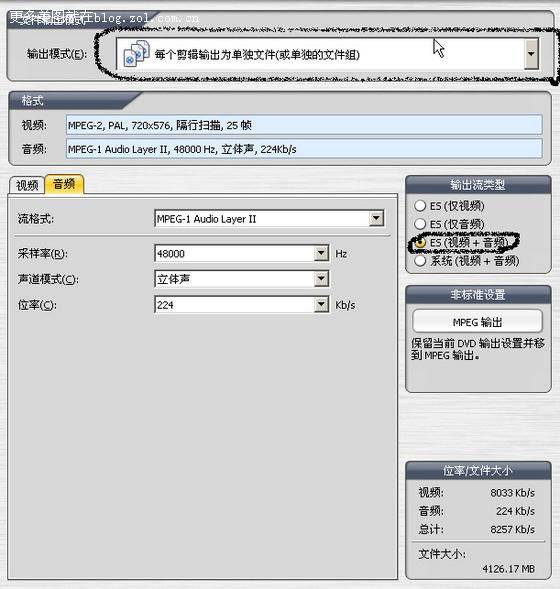560x589 pixels.
Task: Select 系统 (视频 + 音频) radio button
Action: point(420,261)
